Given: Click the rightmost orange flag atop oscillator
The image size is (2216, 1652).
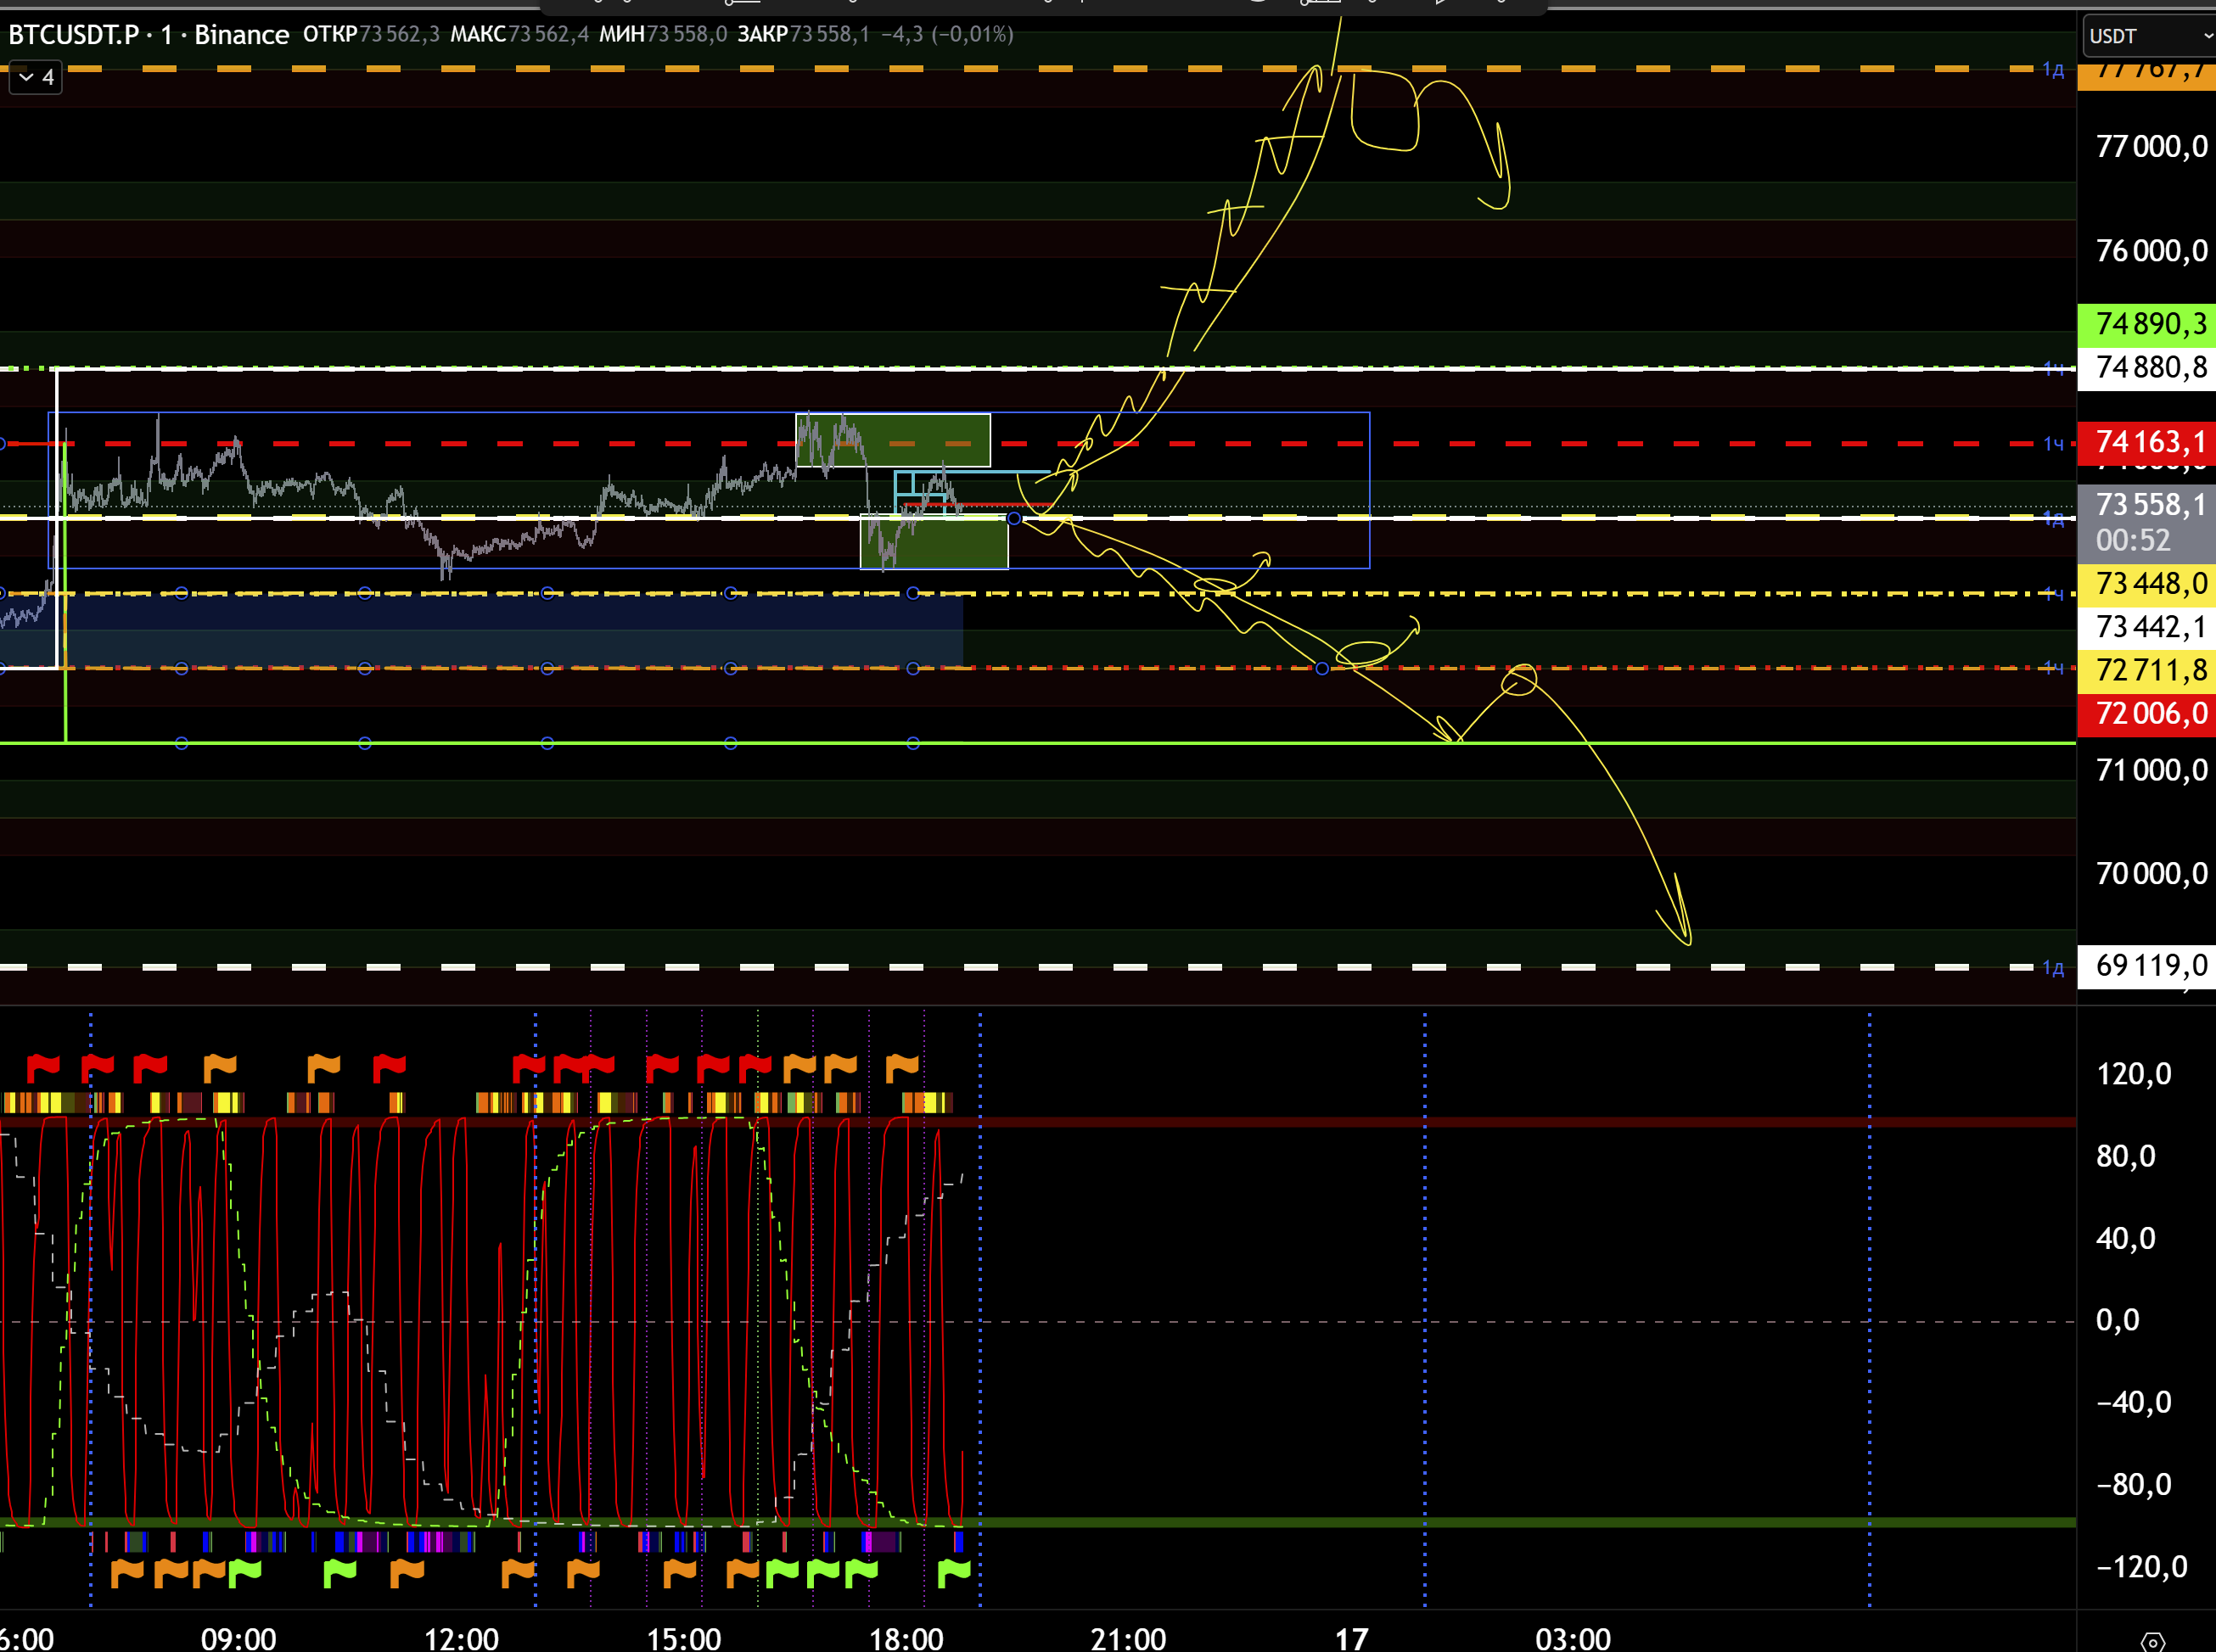Looking at the screenshot, I should tap(901, 1067).
